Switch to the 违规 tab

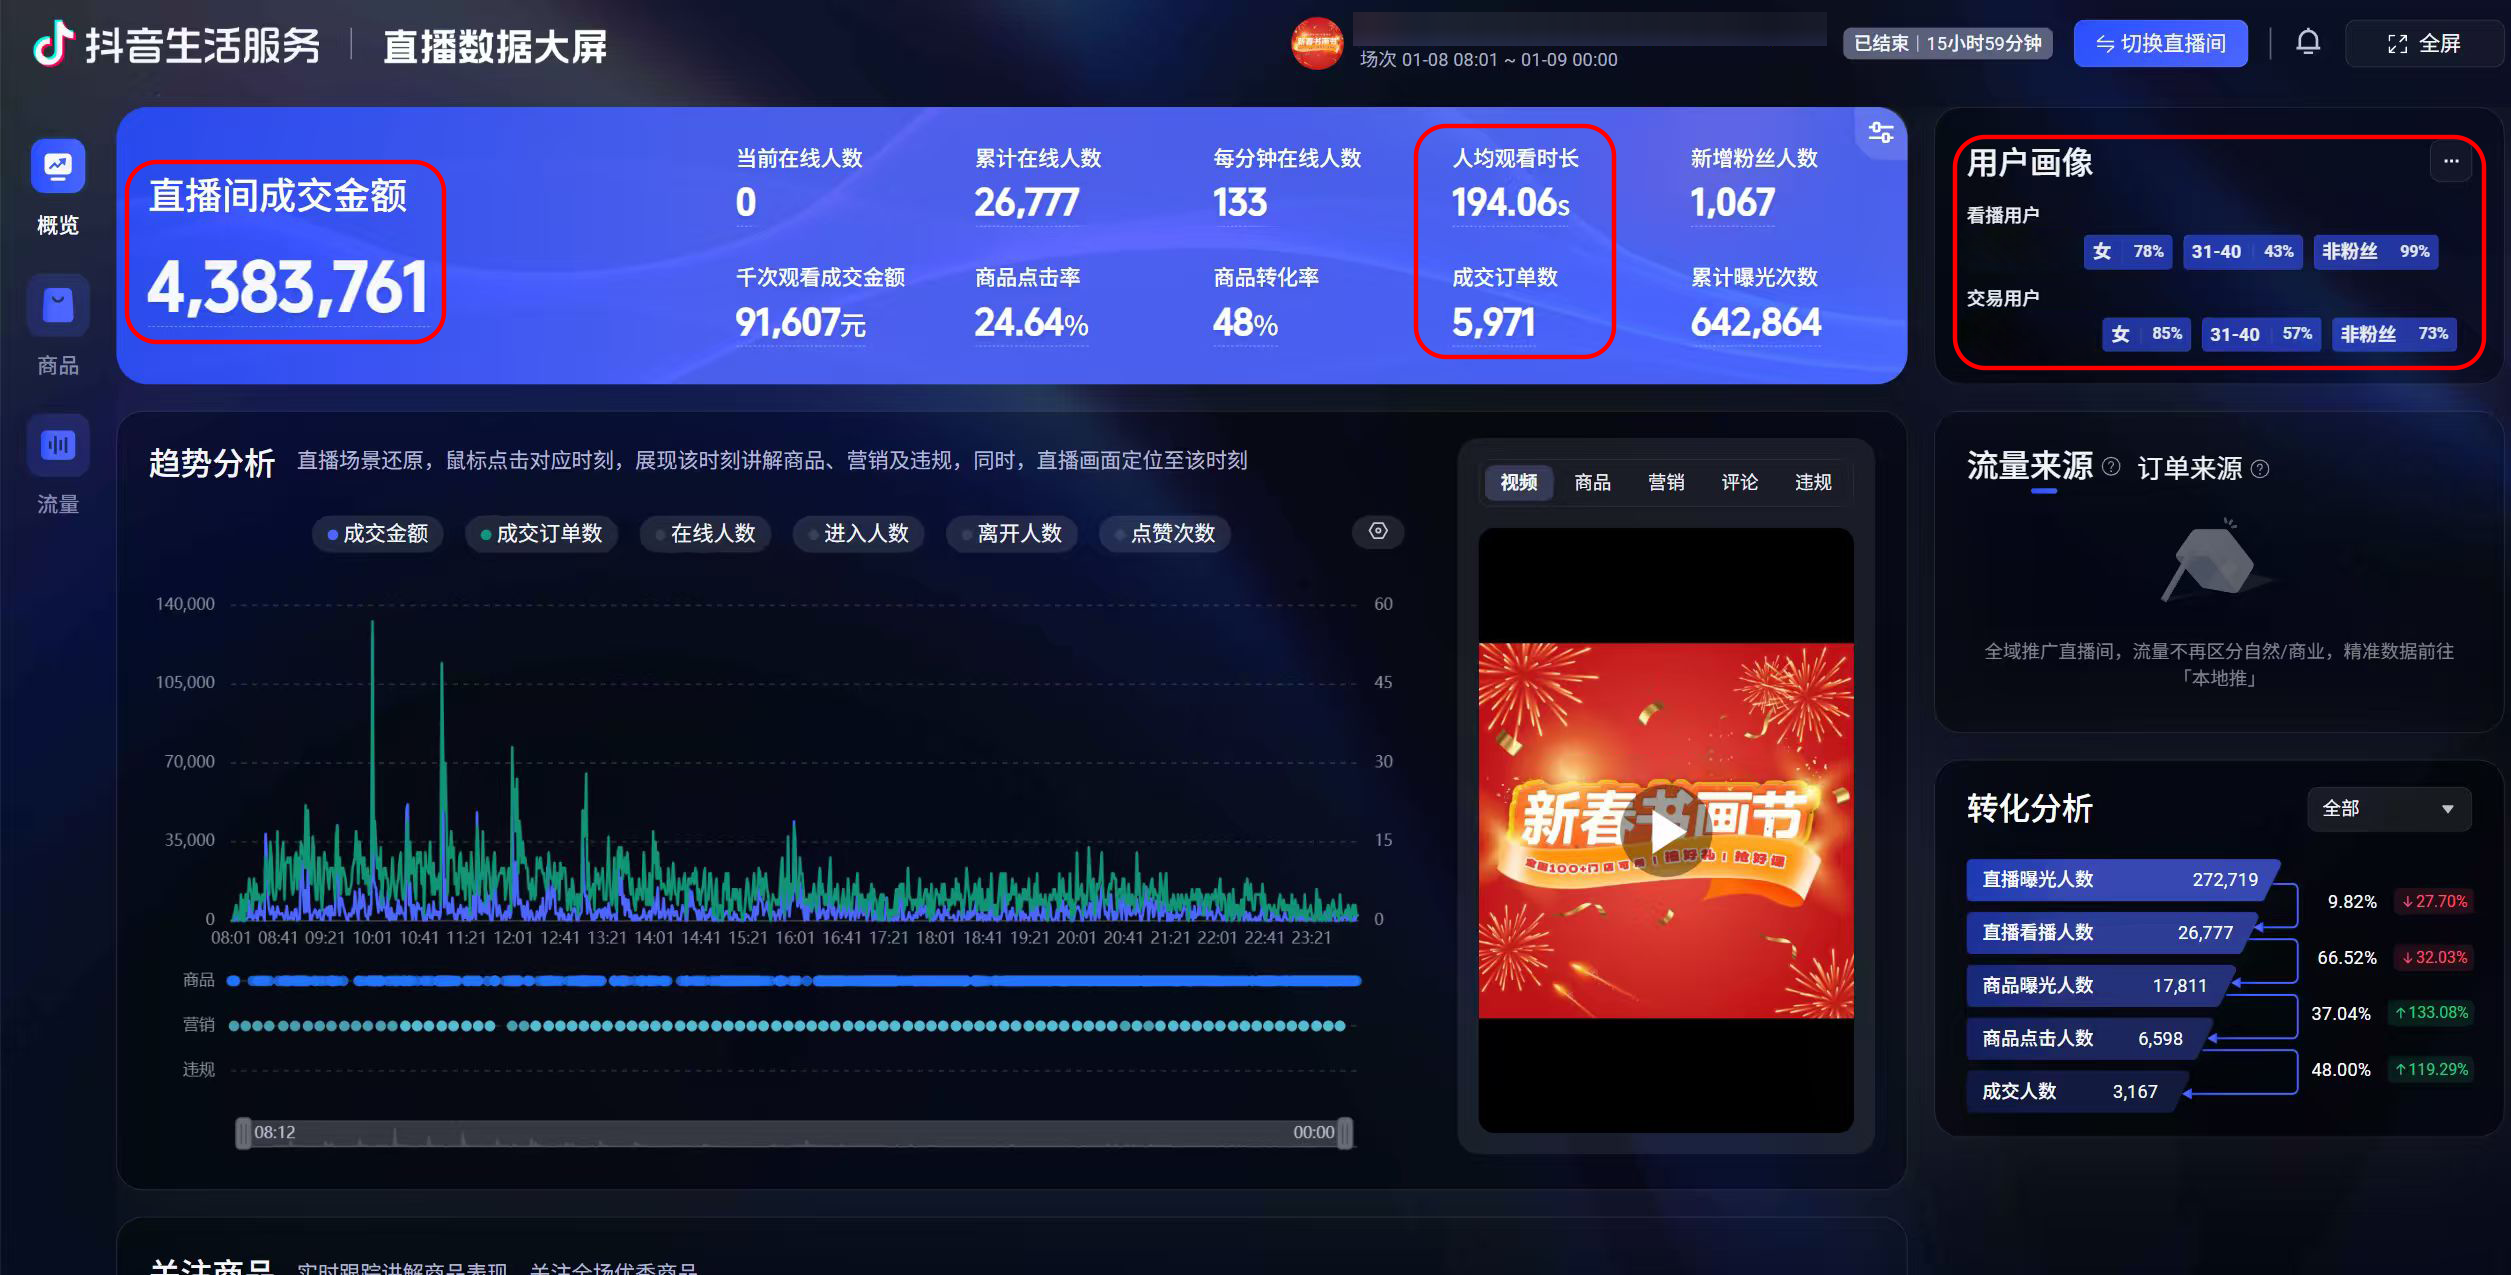[x=1813, y=482]
